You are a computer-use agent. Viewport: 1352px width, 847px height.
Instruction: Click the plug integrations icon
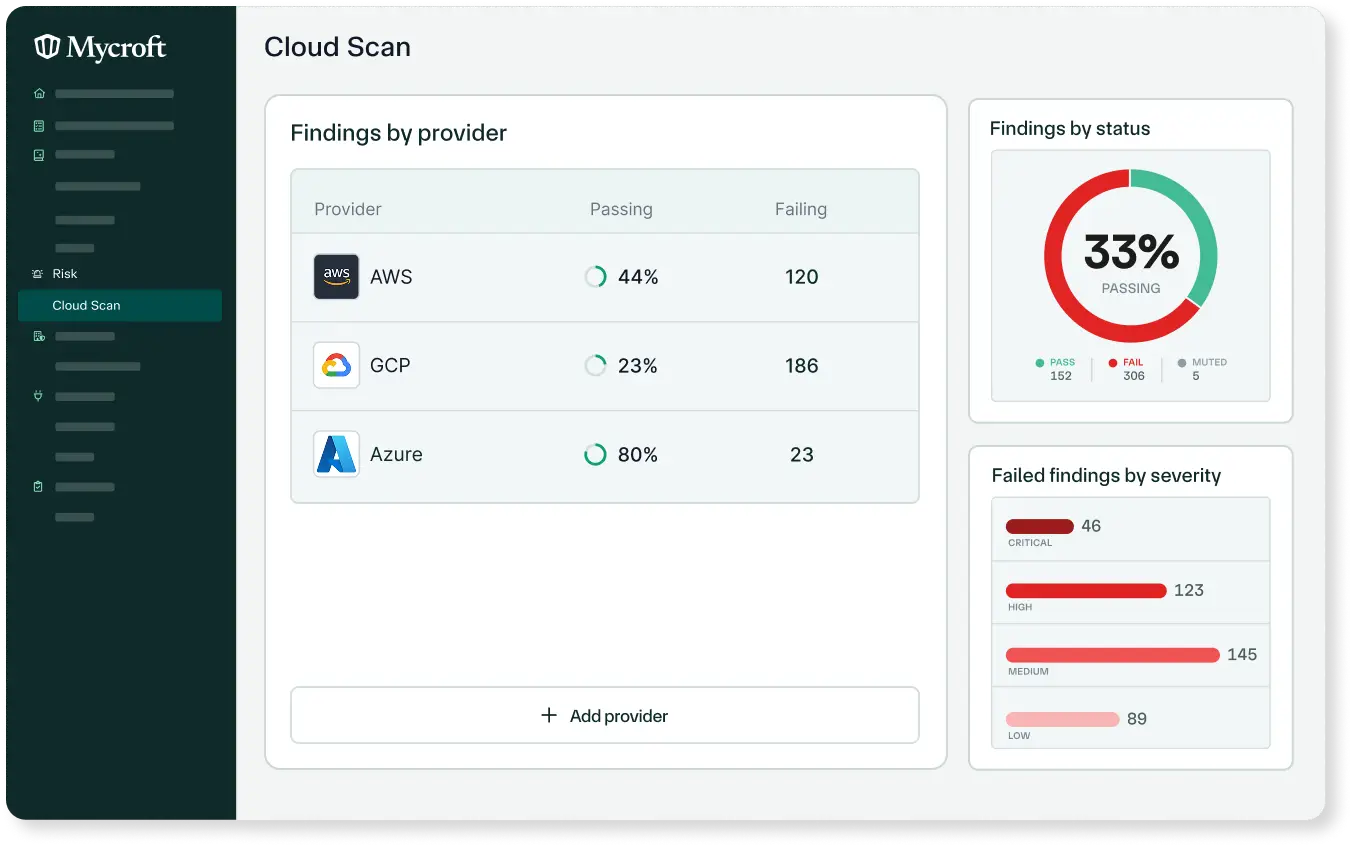[x=39, y=396]
